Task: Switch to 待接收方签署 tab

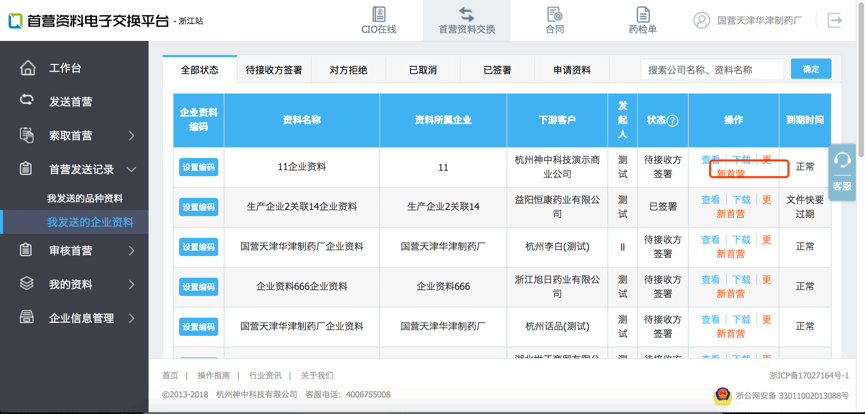Action: click(274, 70)
